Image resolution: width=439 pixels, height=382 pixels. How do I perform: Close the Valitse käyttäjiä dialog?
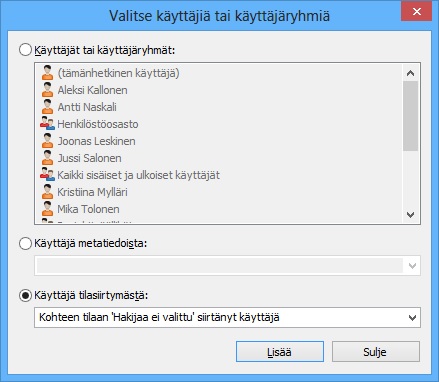(417, 12)
